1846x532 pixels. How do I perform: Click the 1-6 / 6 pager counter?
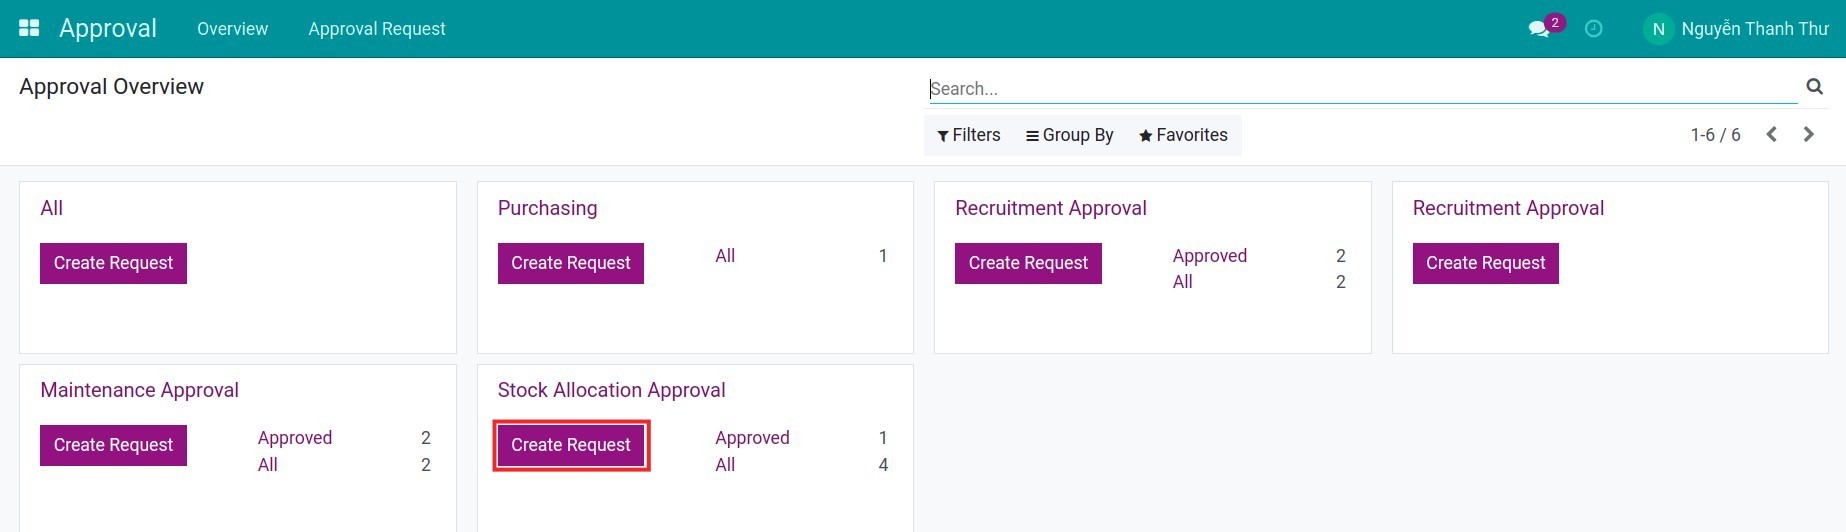(x=1715, y=135)
